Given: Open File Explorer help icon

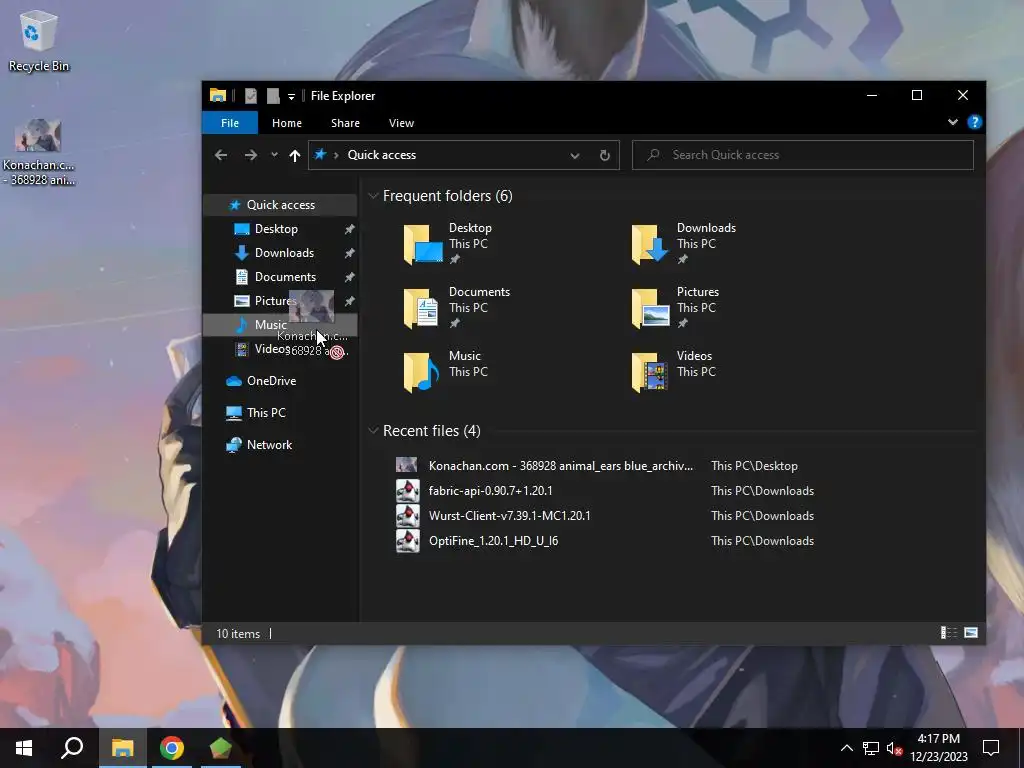Looking at the screenshot, I should [974, 122].
